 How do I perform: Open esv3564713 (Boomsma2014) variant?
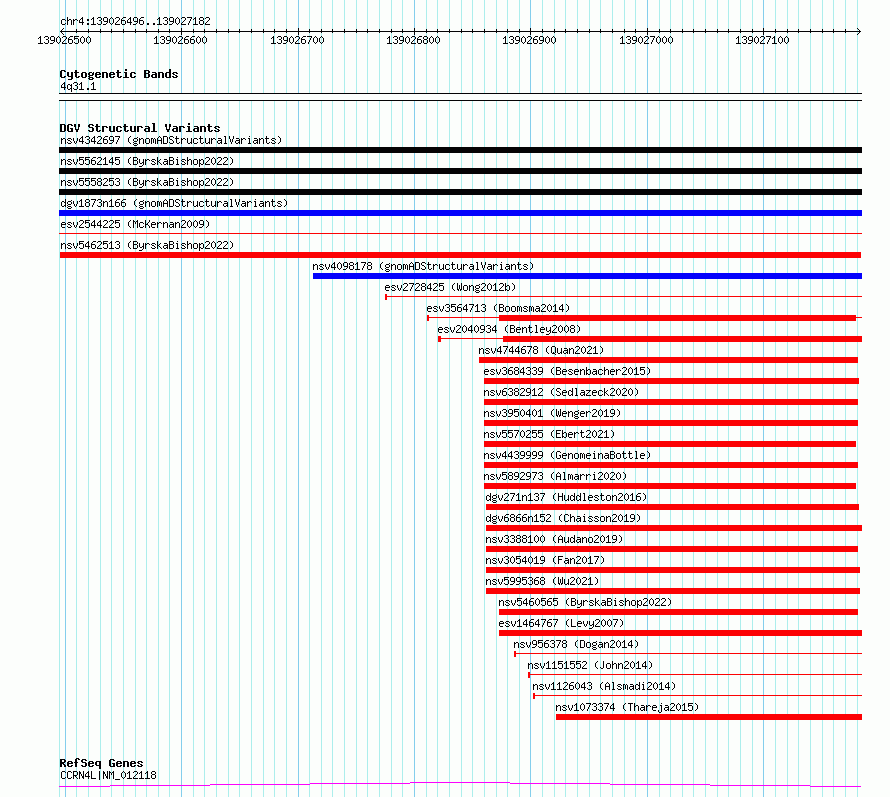point(498,308)
